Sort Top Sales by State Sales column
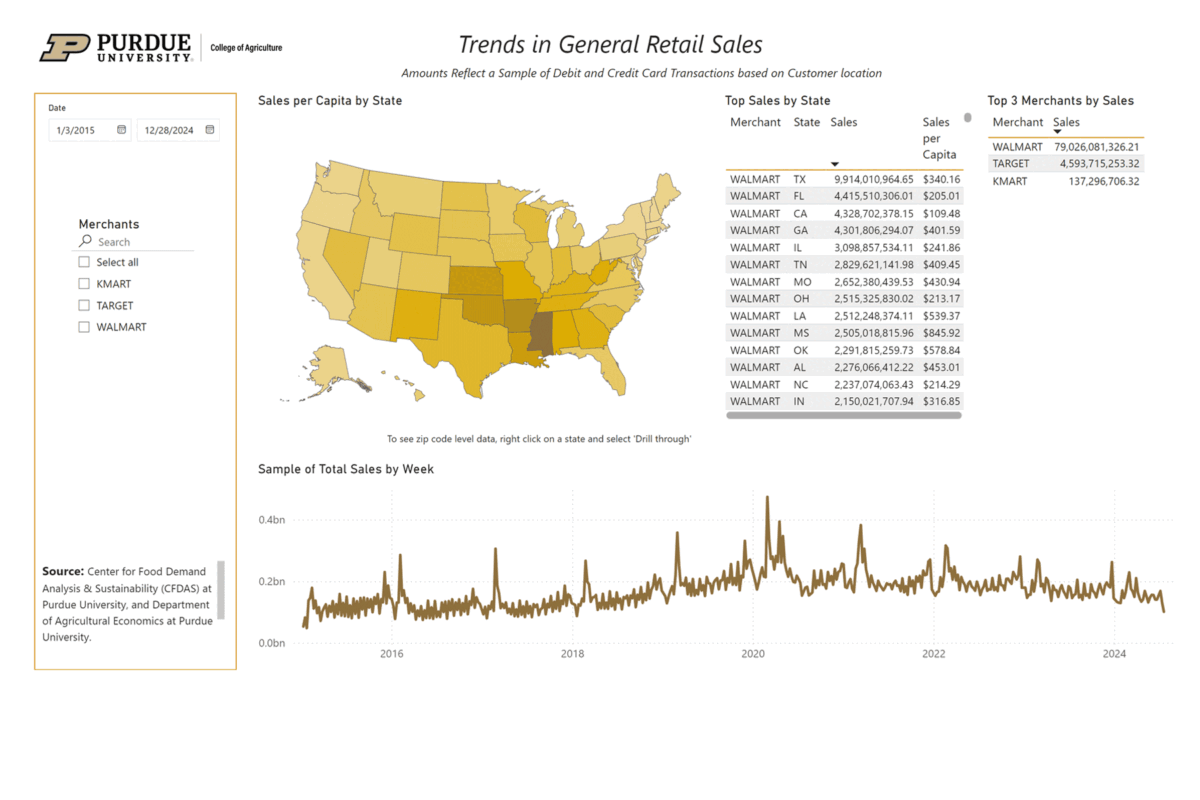Screen dimensions: 1200x800 click(x=844, y=122)
